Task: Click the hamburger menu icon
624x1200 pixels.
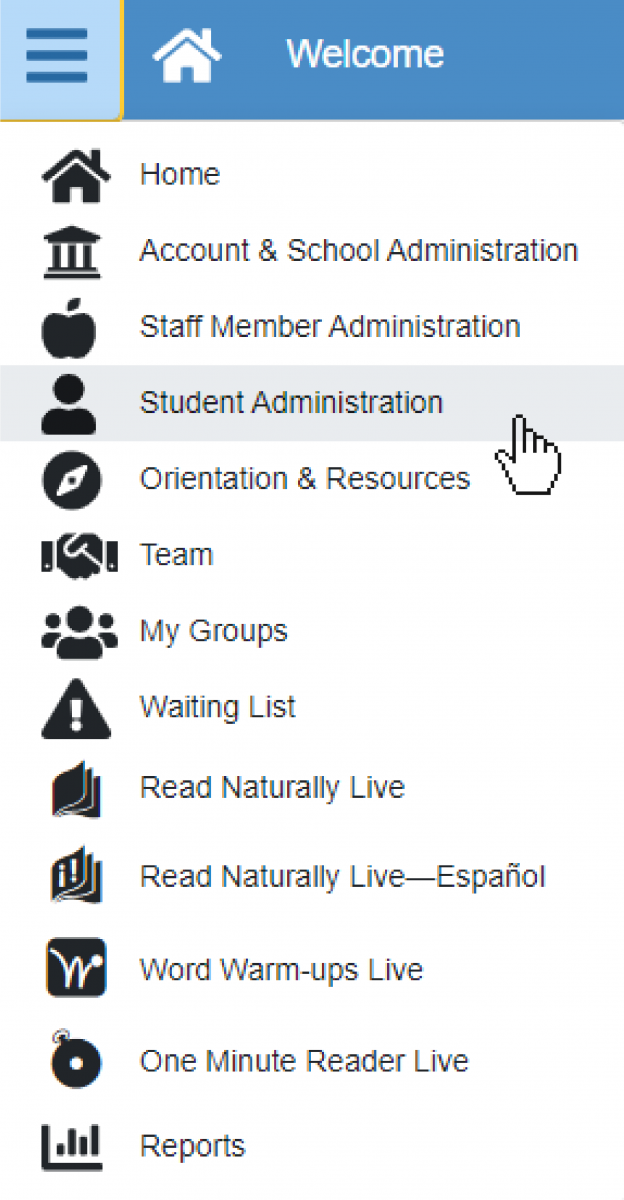Action: 57,55
